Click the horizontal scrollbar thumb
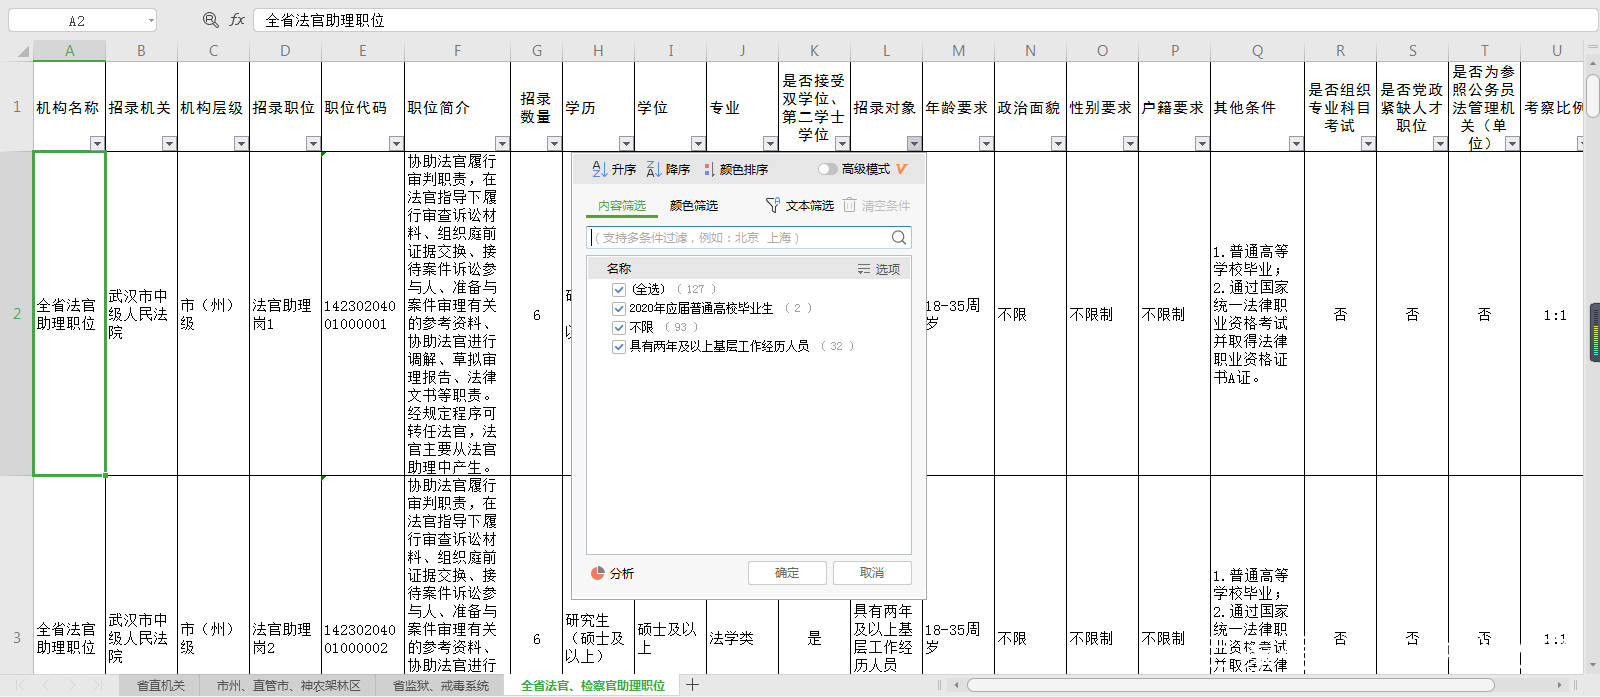Image resolution: width=1600 pixels, height=697 pixels. pos(1230,685)
